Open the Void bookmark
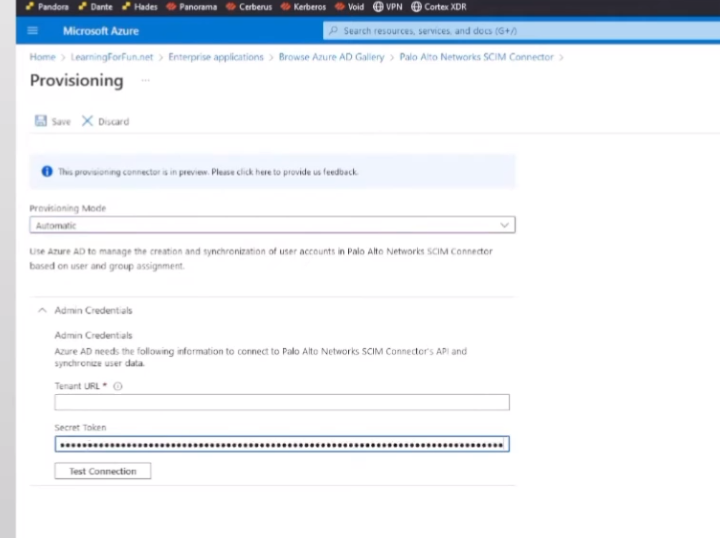The image size is (720, 538). pyautogui.click(x=349, y=7)
